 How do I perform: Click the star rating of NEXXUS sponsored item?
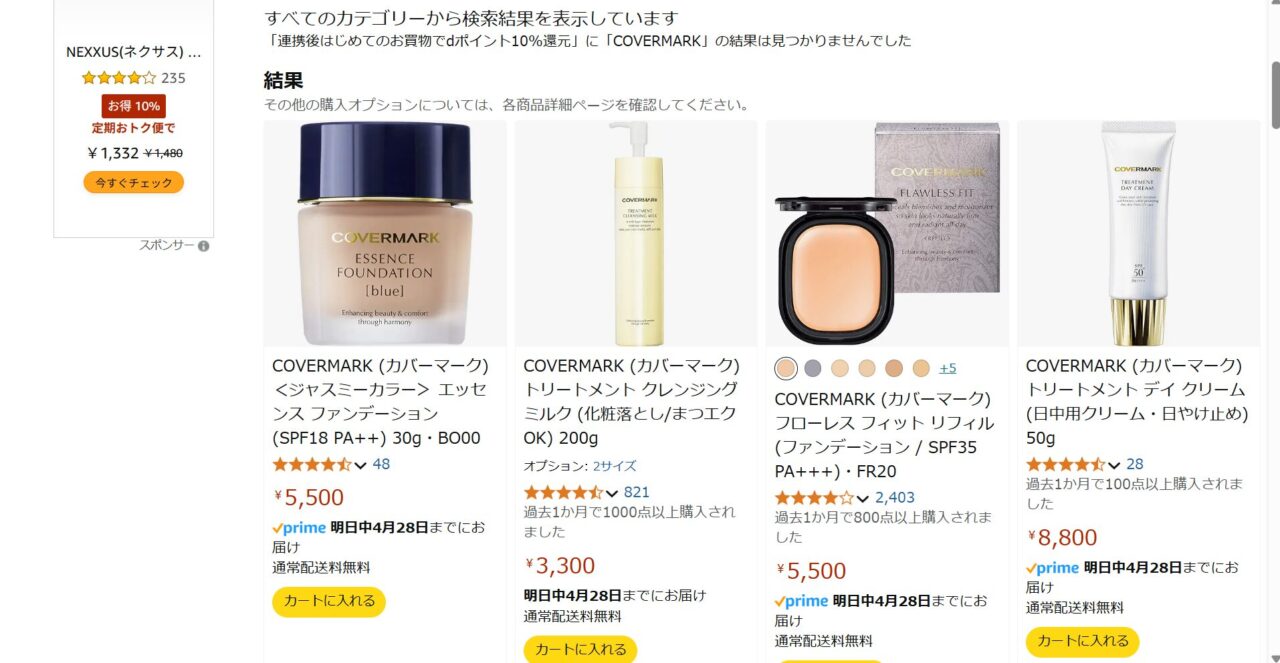click(119, 78)
